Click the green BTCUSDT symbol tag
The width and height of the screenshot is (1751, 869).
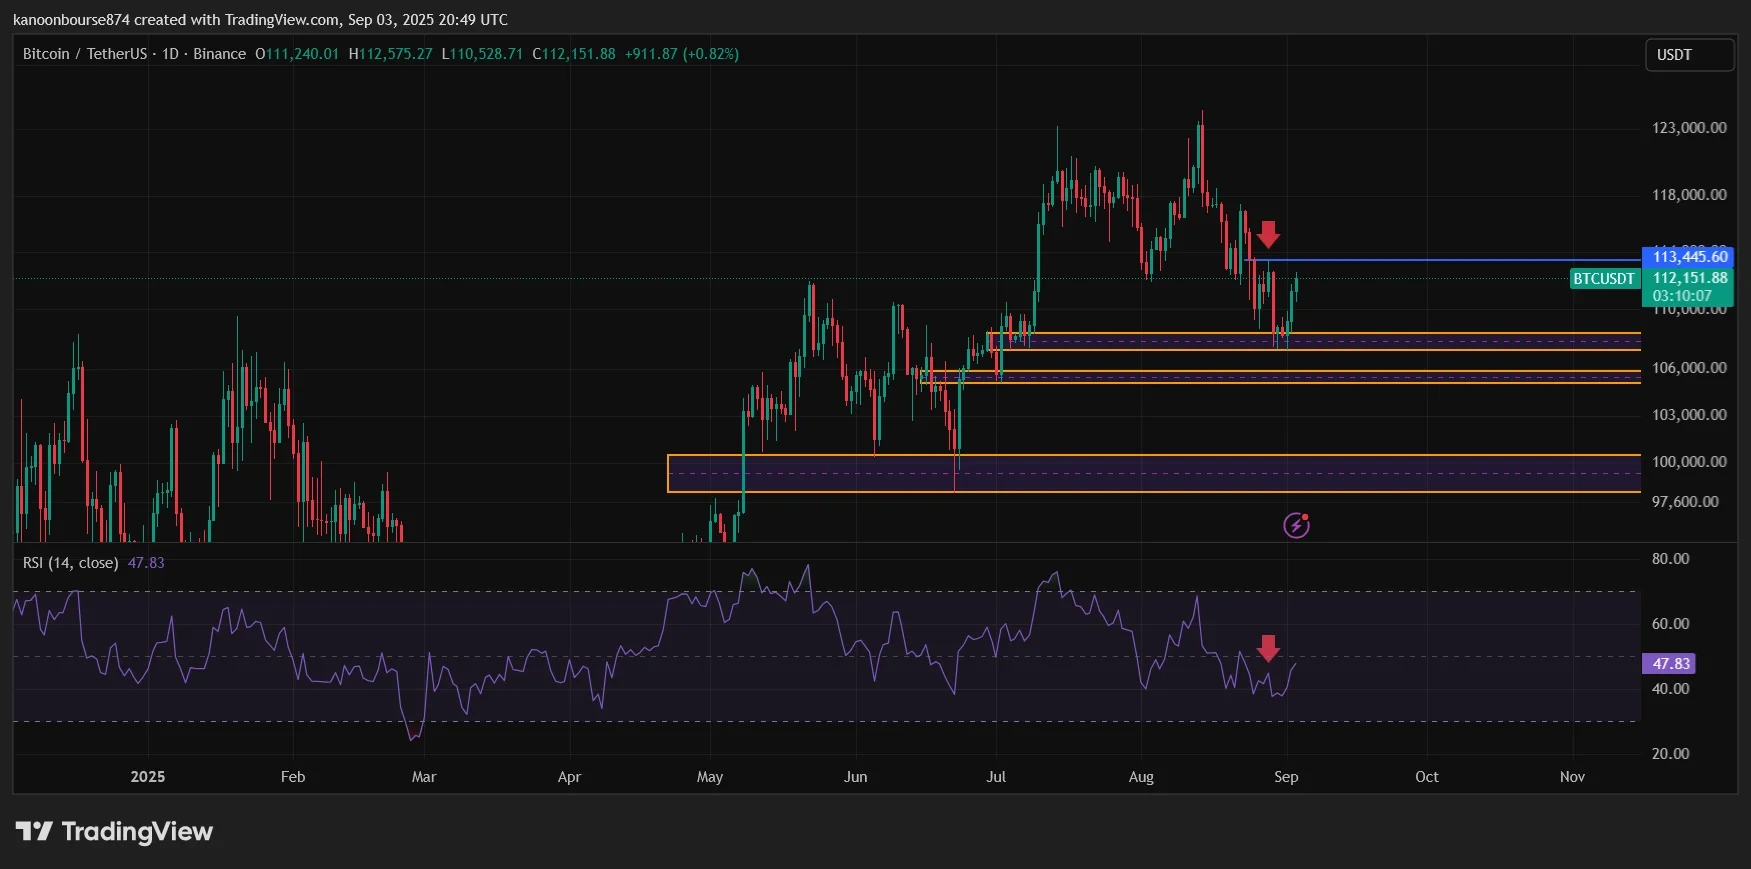pyautogui.click(x=1603, y=279)
